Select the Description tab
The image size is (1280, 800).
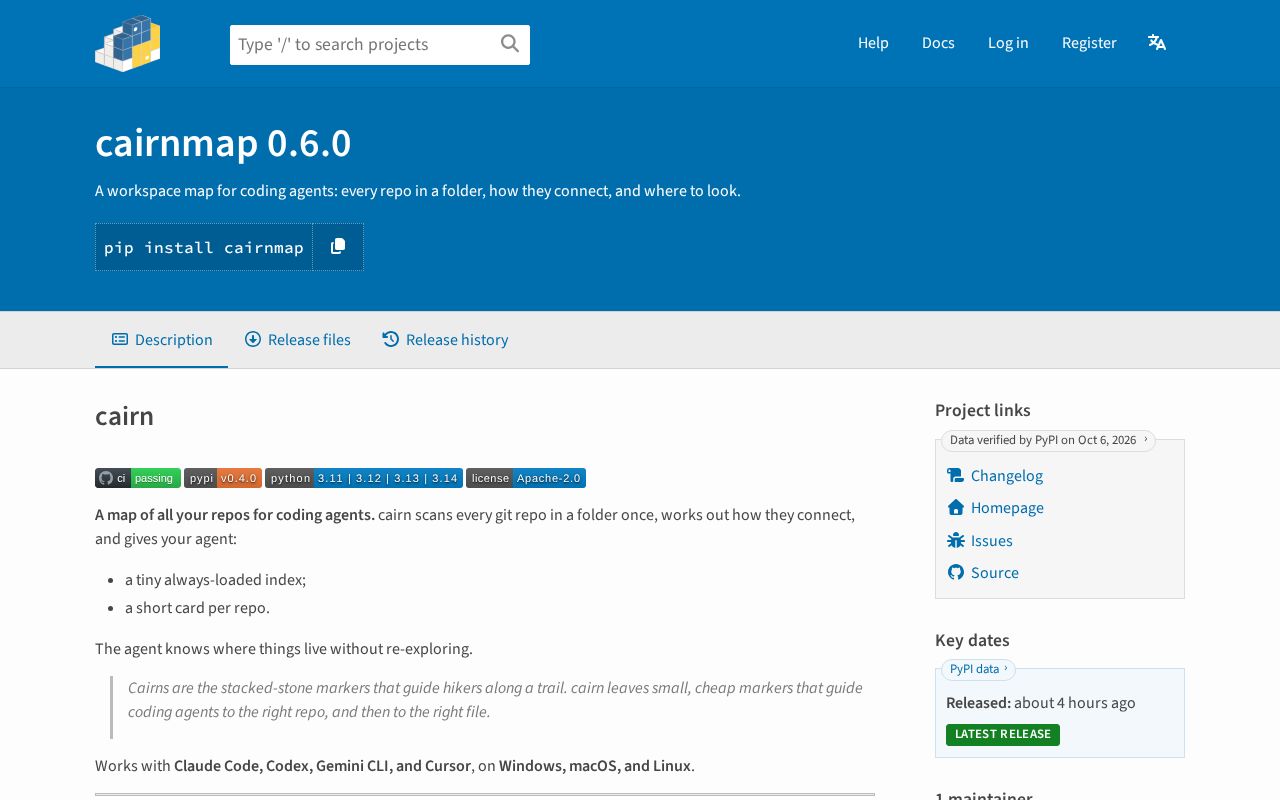pyautogui.click(x=162, y=340)
